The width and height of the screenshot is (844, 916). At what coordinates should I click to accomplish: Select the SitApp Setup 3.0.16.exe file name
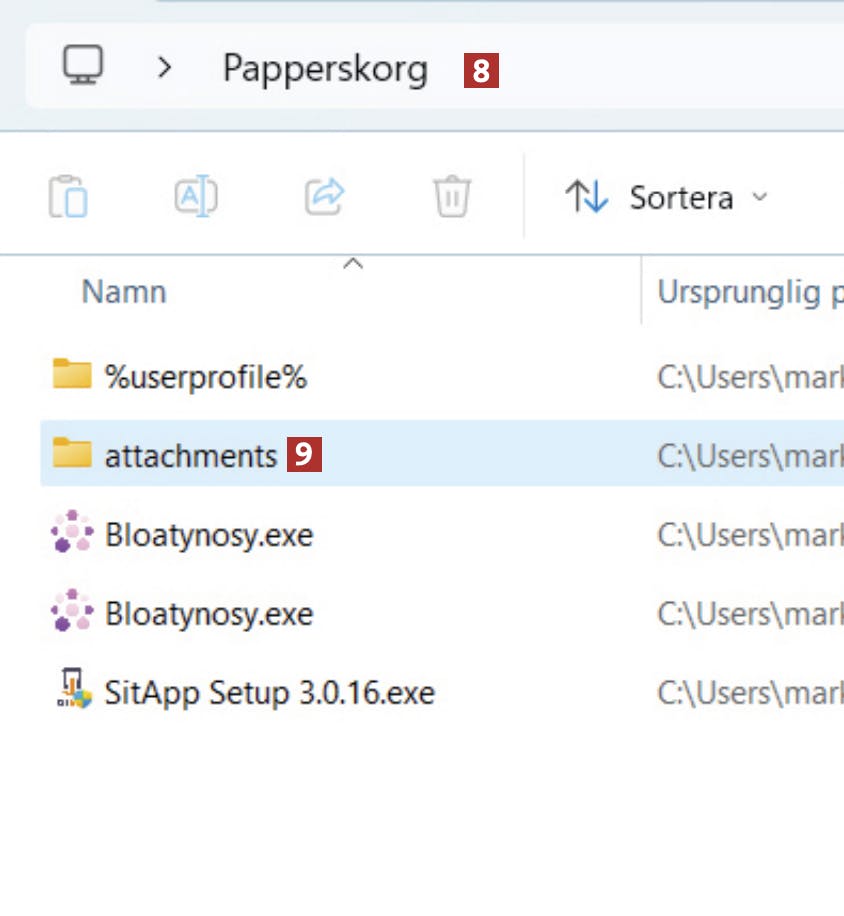coord(269,693)
